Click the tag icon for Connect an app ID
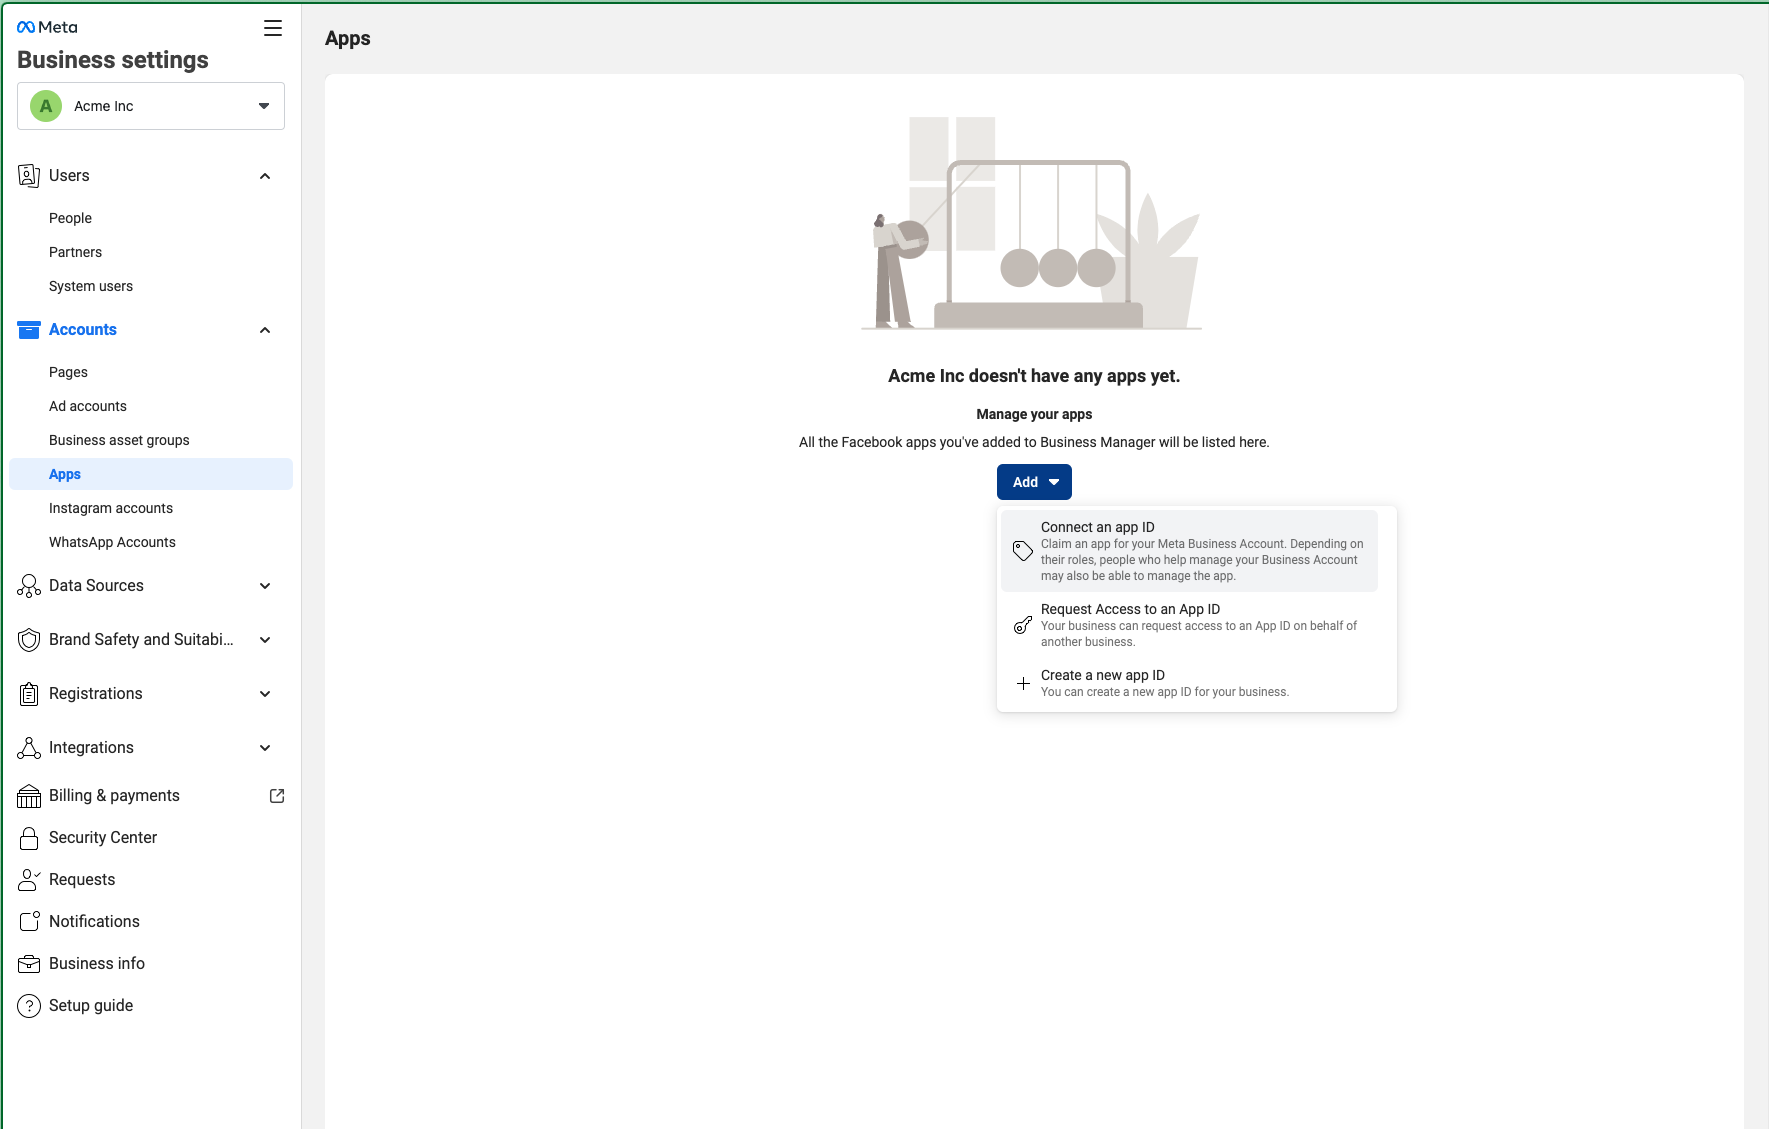1769x1129 pixels. tap(1022, 551)
